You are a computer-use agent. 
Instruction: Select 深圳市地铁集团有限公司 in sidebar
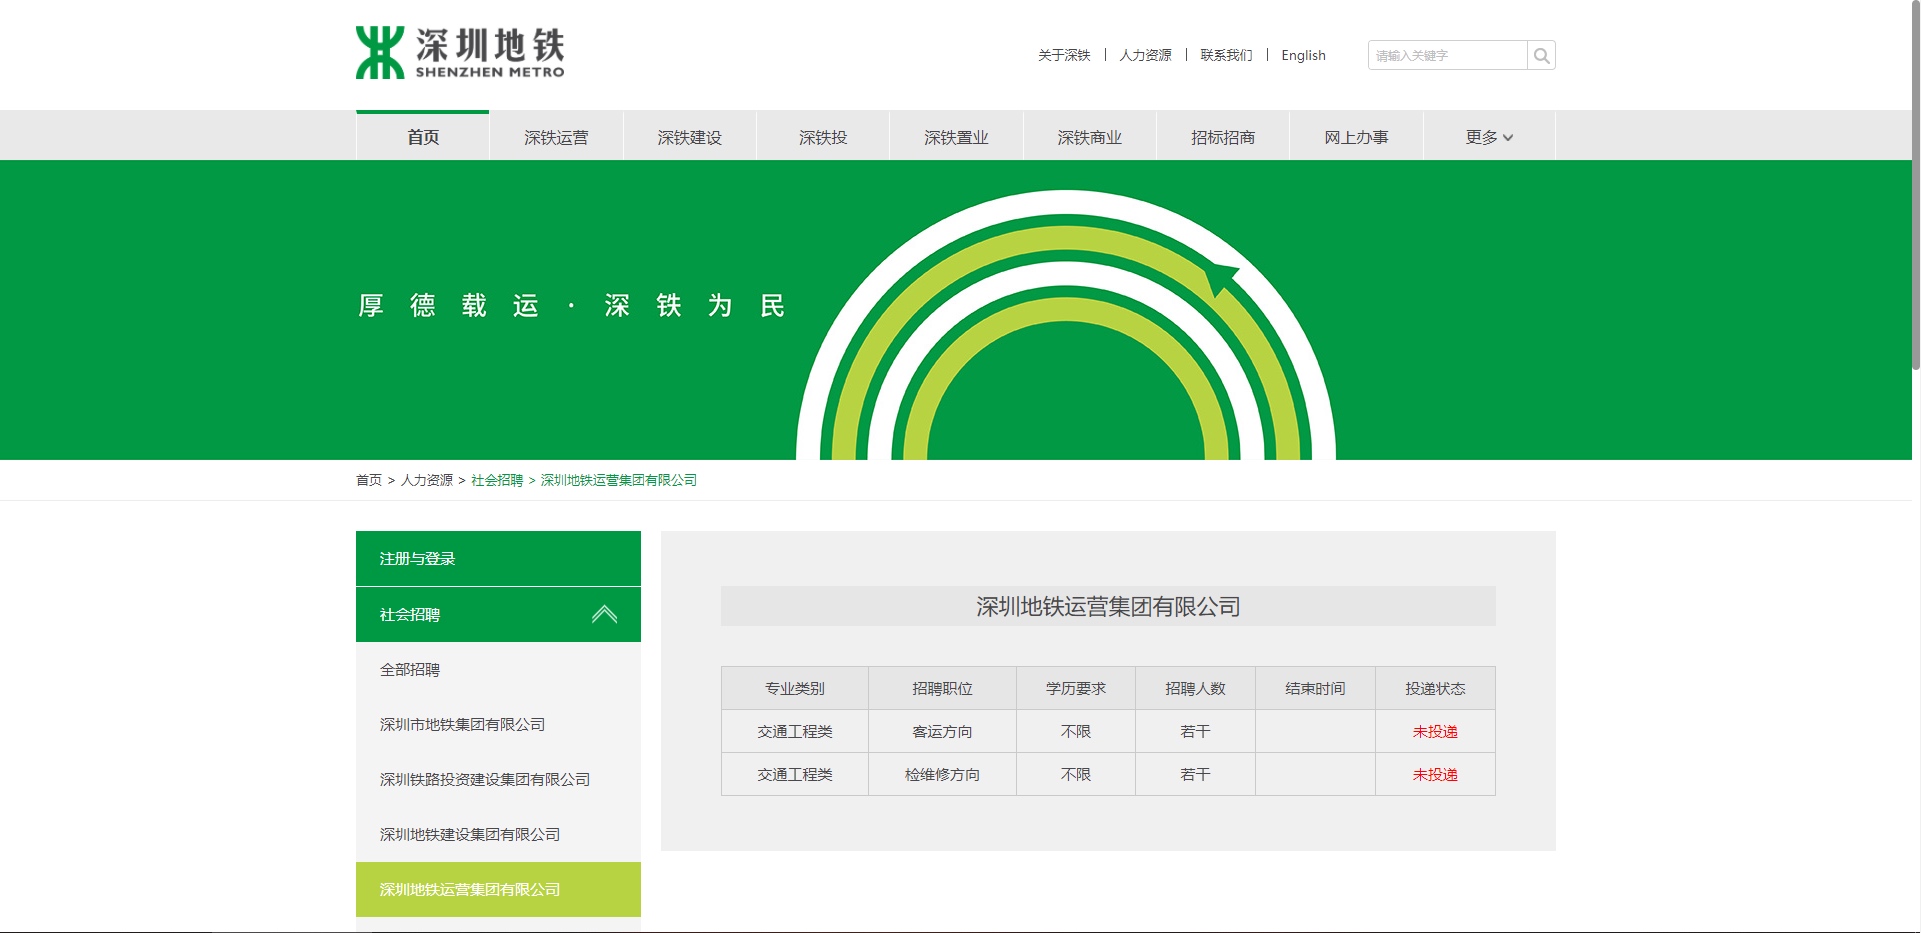pos(498,724)
